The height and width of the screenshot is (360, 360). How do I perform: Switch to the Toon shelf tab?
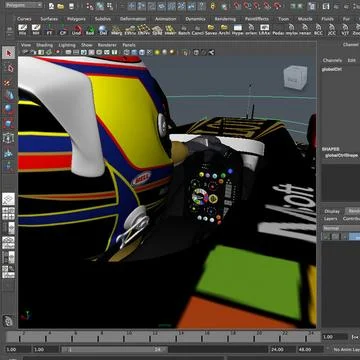coord(283,19)
